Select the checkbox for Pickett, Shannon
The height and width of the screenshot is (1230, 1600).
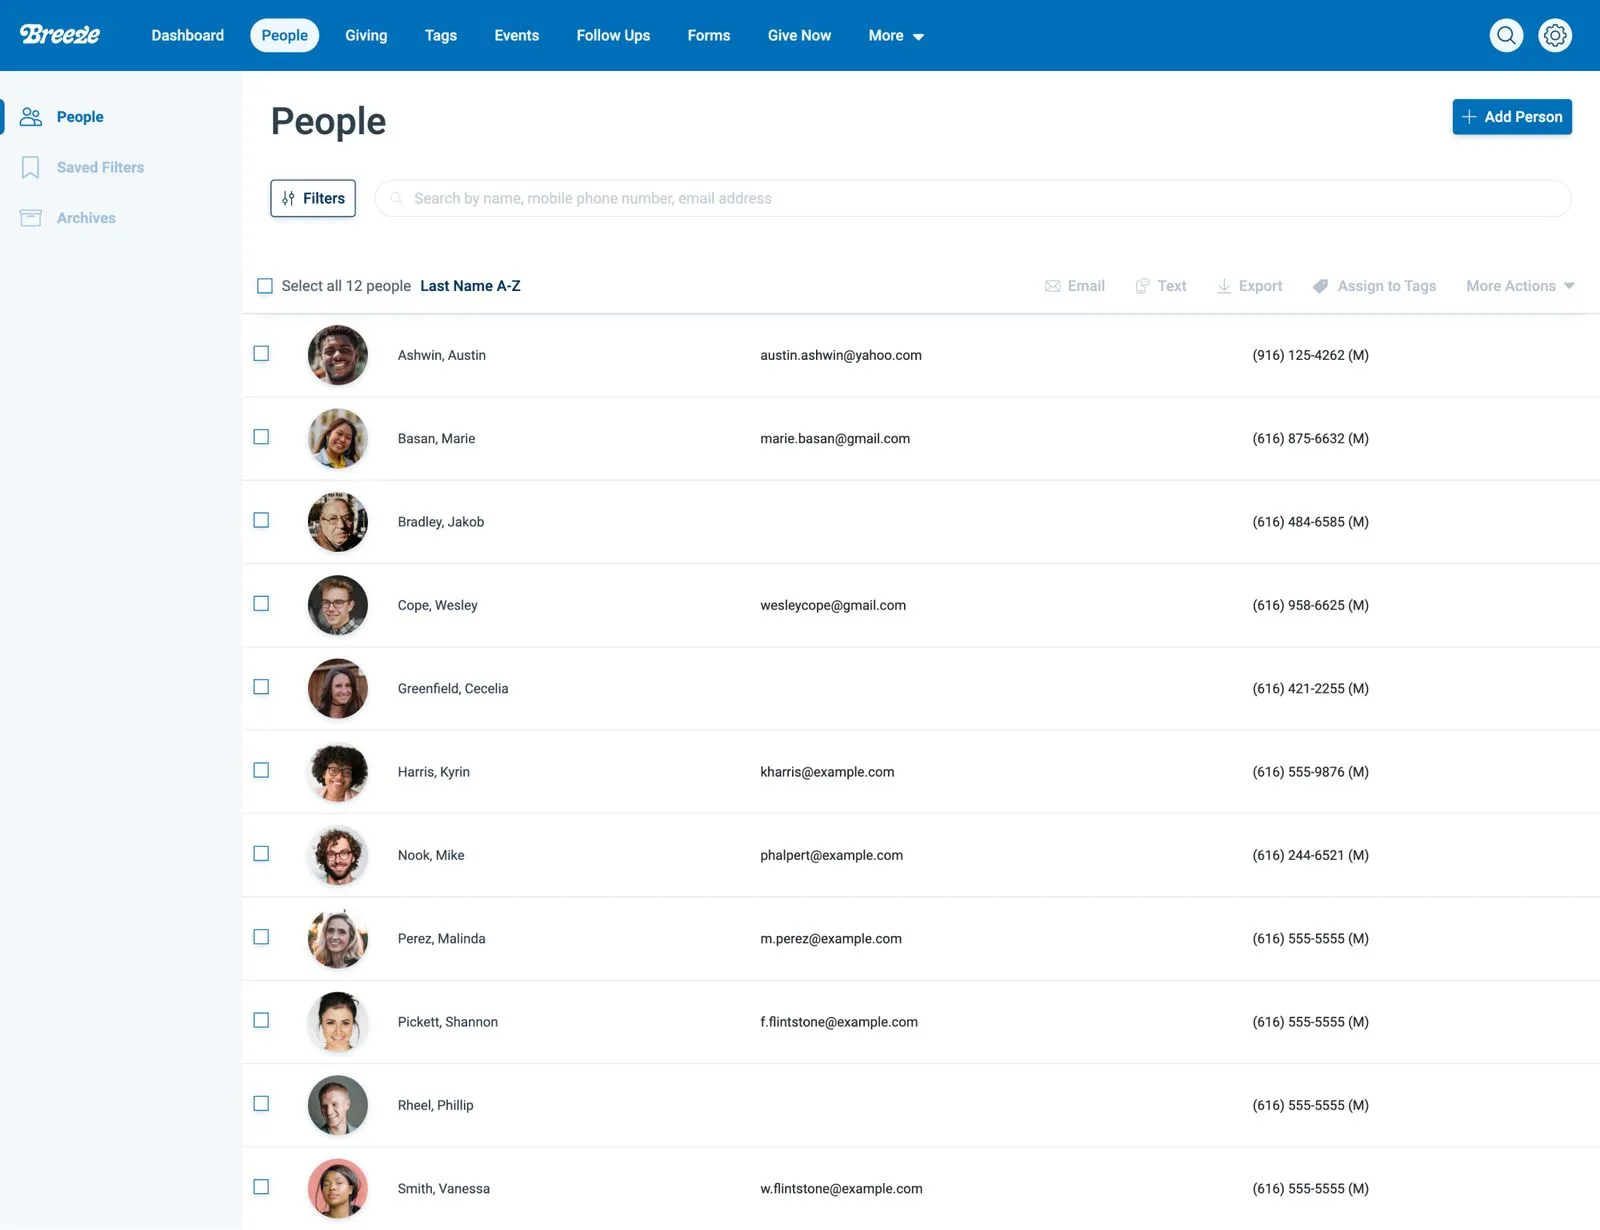pos(262,1020)
